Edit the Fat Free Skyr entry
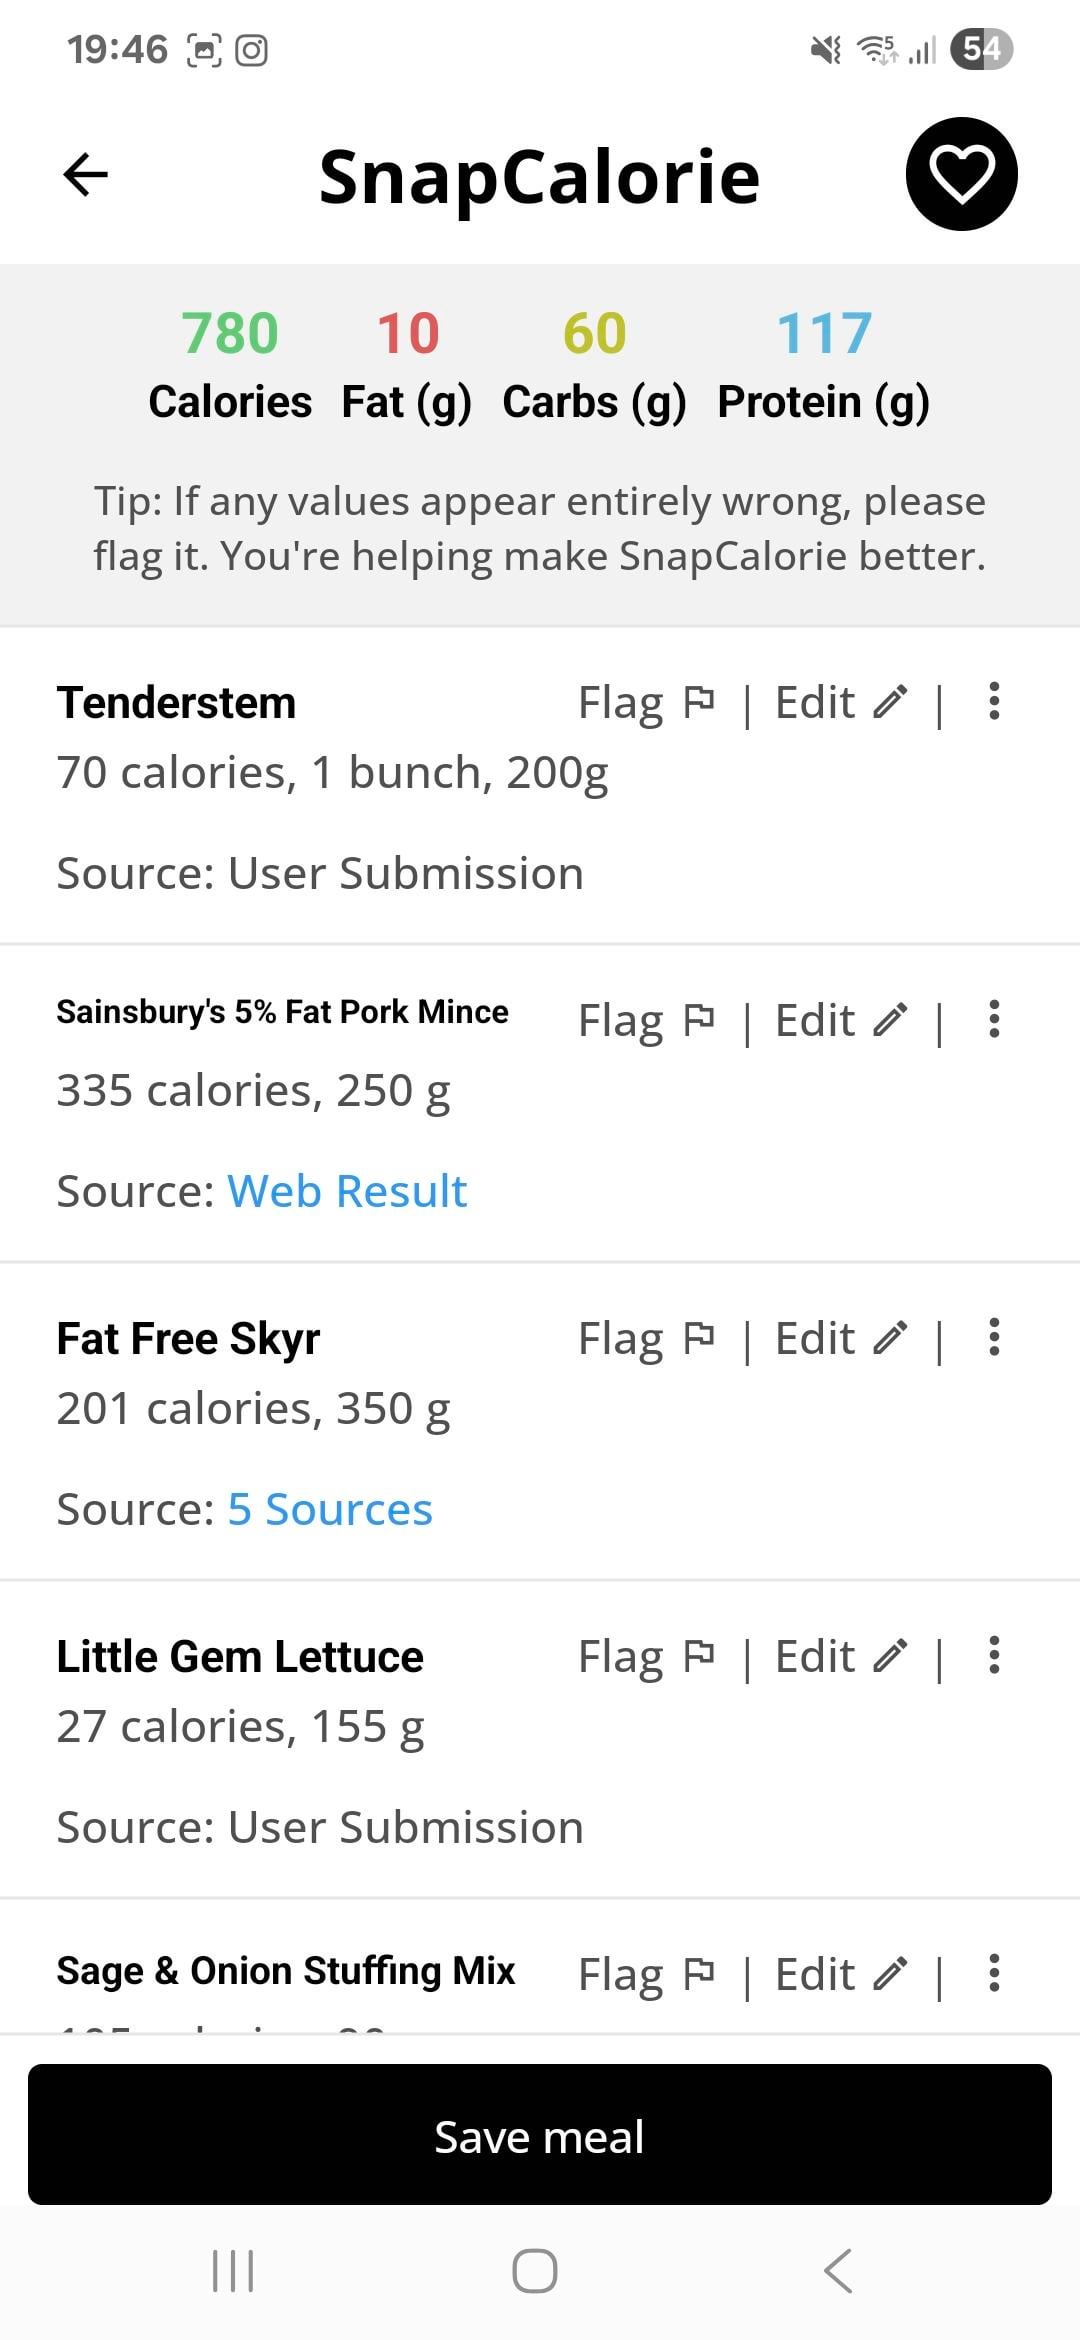1080x2340 pixels. tap(841, 1339)
